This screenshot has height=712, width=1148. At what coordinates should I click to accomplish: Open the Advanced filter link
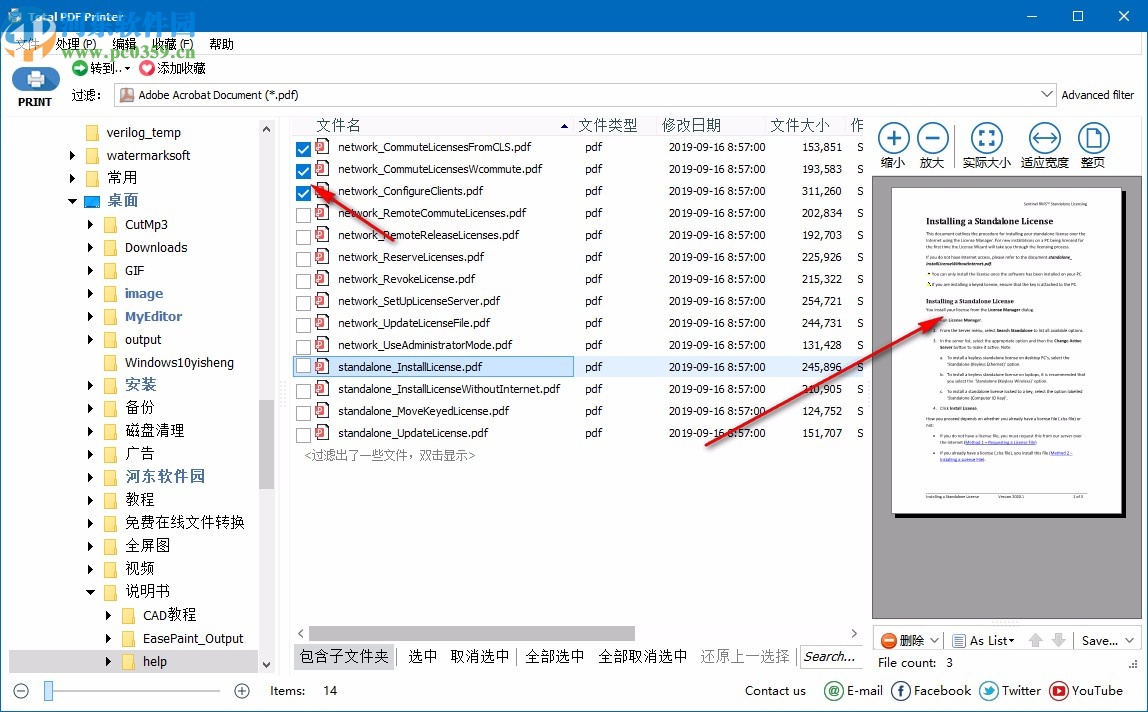click(1097, 94)
